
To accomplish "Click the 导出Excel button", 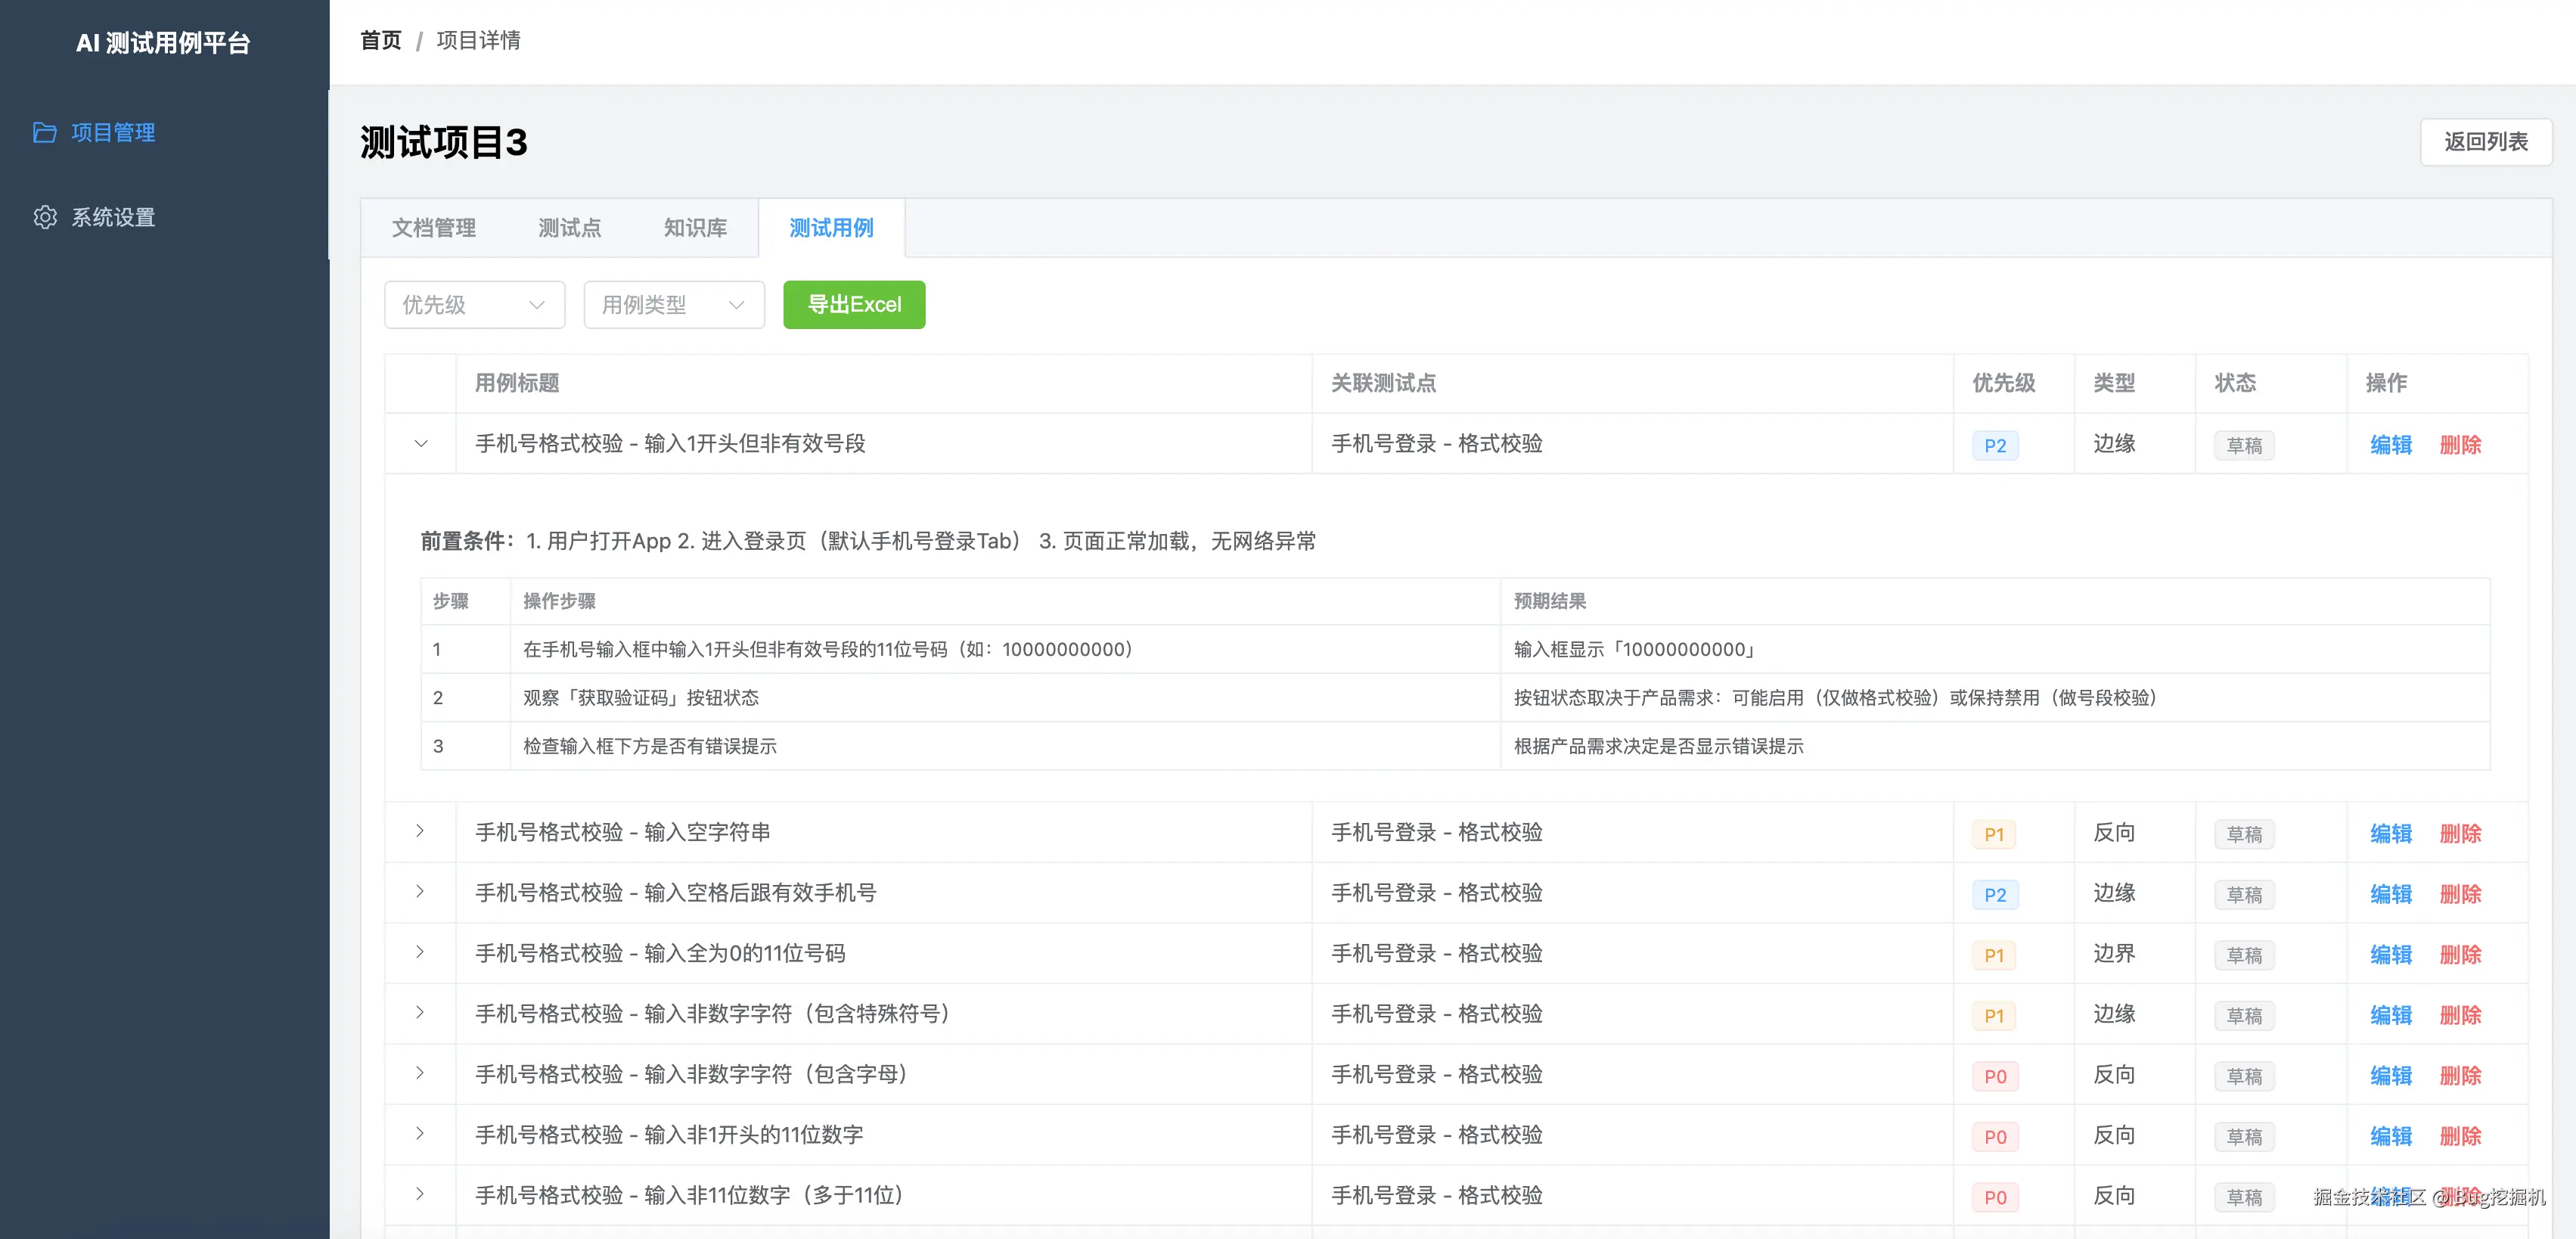I will tap(854, 305).
